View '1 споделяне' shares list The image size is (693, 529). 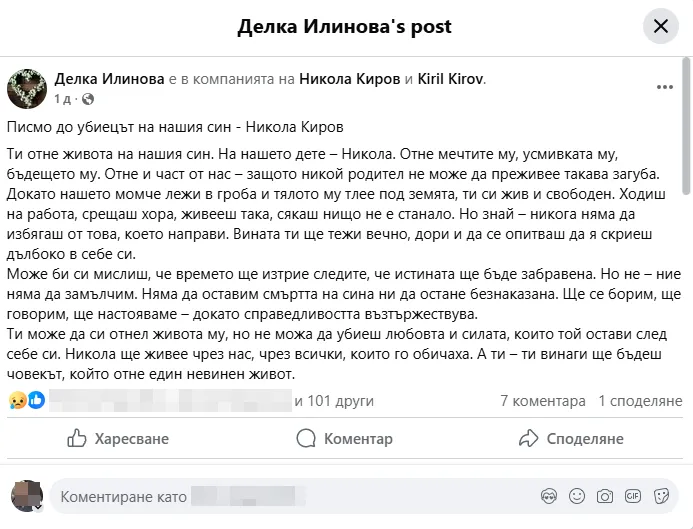tap(640, 401)
